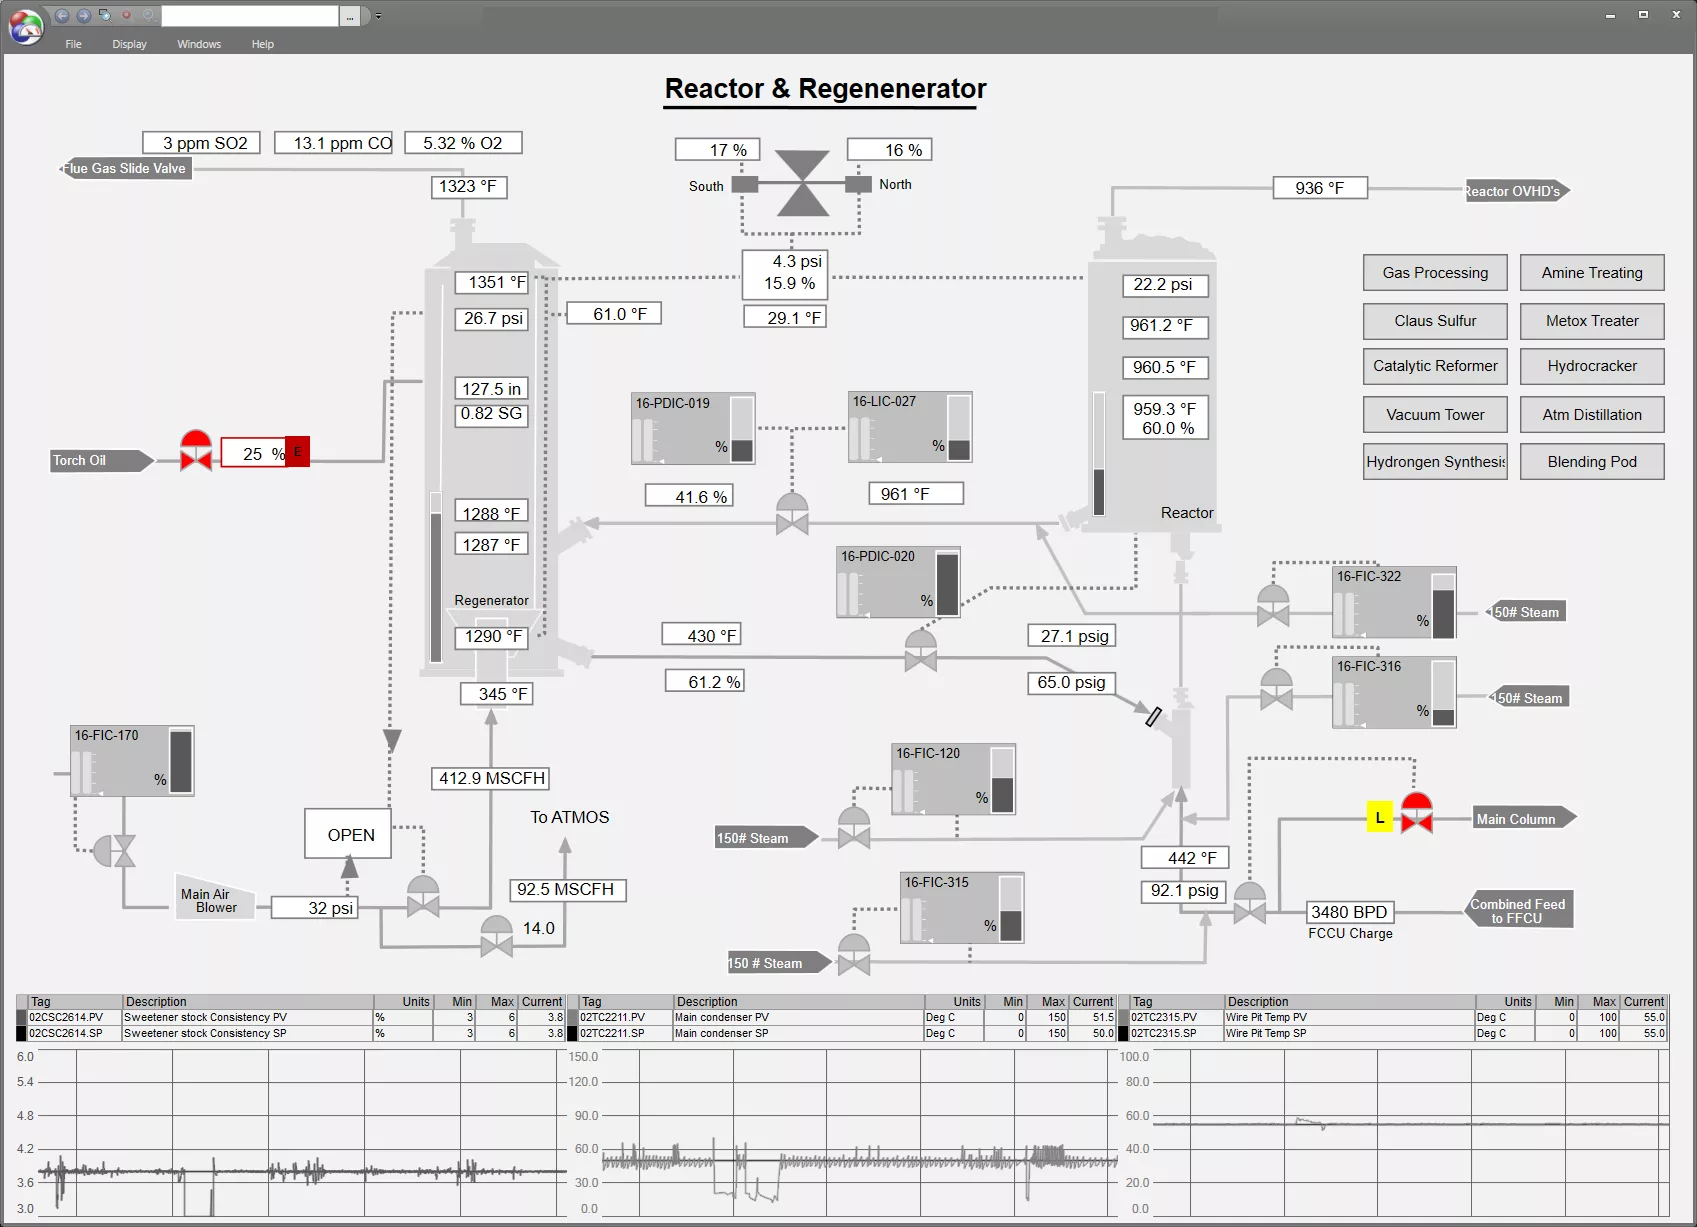Click the 02TC2315.PV Wire Pit Temp row
The width and height of the screenshot is (1697, 1227).
pyautogui.click(x=1392, y=1017)
